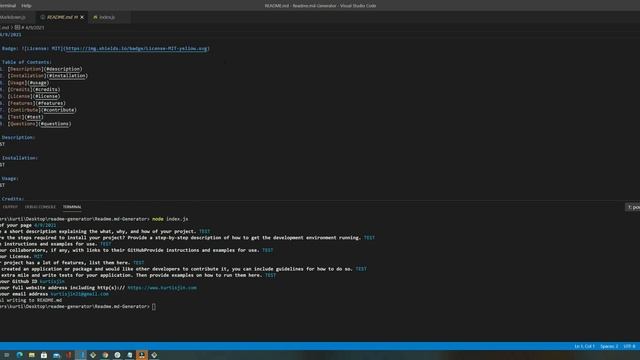Click the terminal prompt cursor
The height and width of the screenshot is (360, 640).
point(153,307)
